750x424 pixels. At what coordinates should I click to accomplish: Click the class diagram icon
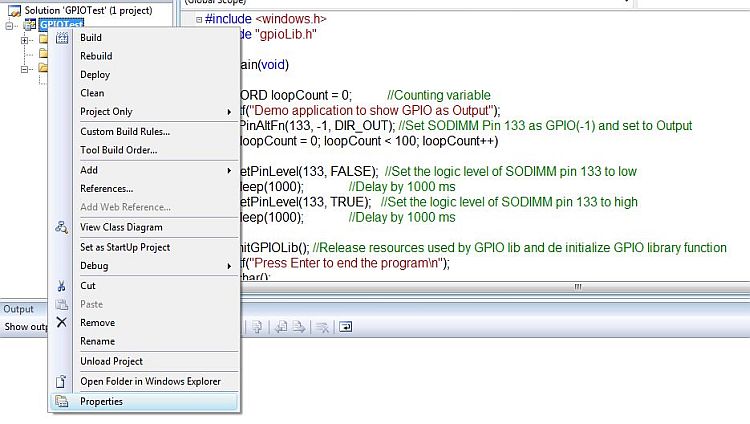(61, 227)
